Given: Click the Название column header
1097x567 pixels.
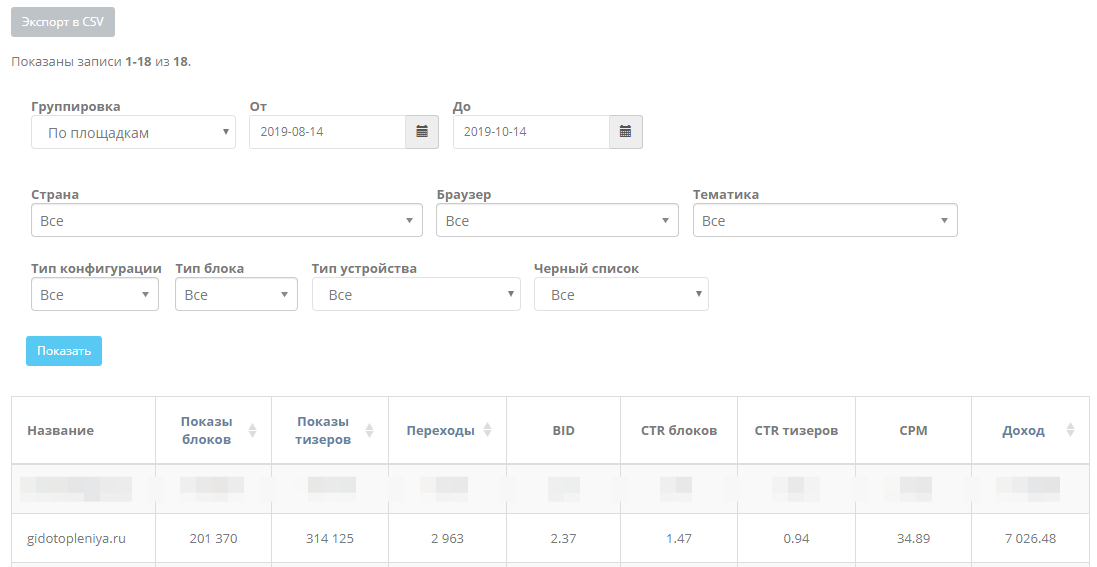Looking at the screenshot, I should pyautogui.click(x=61, y=430).
